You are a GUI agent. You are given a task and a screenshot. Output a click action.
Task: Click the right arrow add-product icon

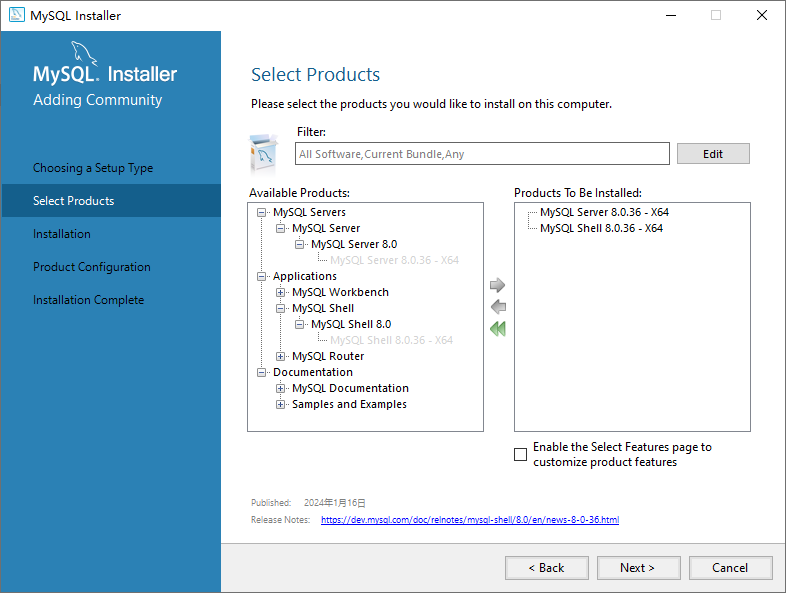click(498, 285)
